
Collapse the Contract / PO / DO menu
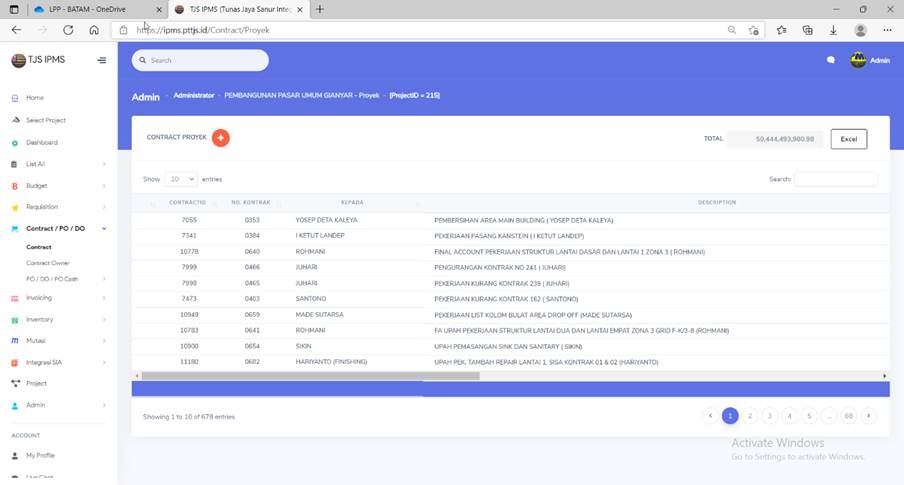[104, 229]
